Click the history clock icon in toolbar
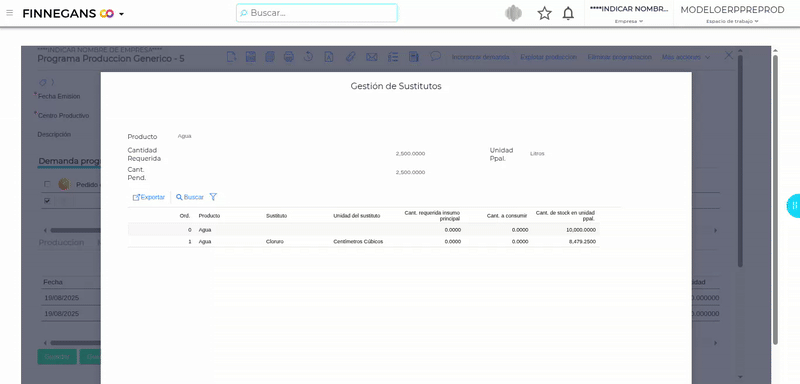The width and height of the screenshot is (800, 384). [x=308, y=57]
